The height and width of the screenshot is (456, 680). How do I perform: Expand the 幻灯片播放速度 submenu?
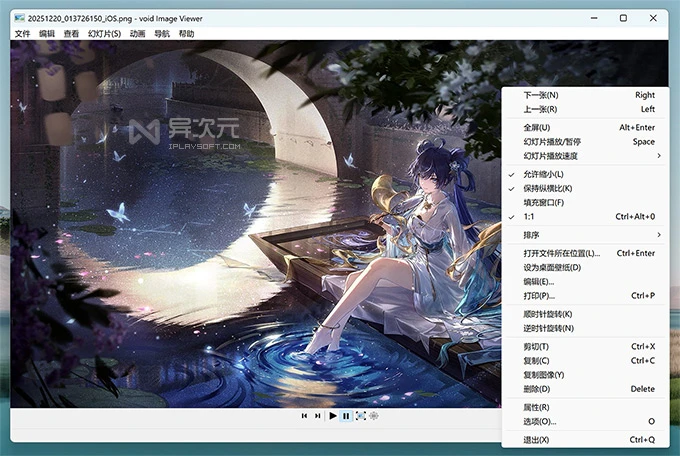(x=585, y=156)
